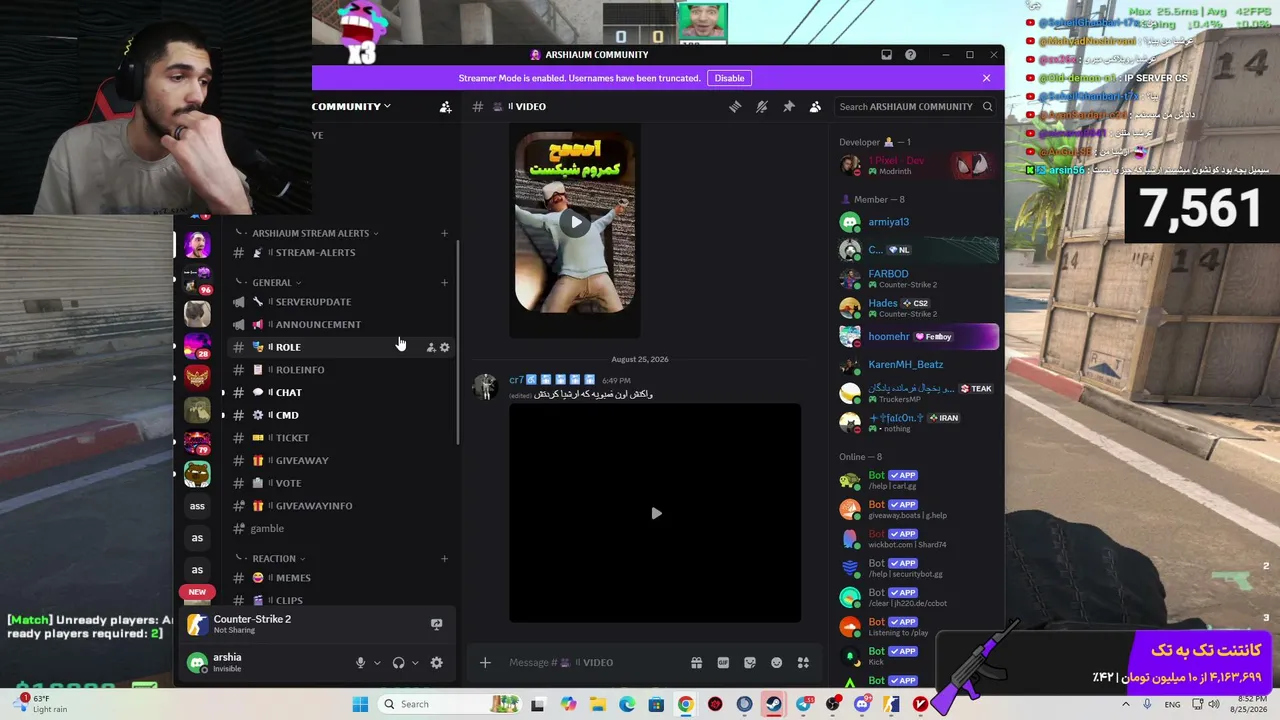Image resolution: width=1280 pixels, height=720 pixels.
Task: Open cr7's avatar in the message list
Action: 485,386
